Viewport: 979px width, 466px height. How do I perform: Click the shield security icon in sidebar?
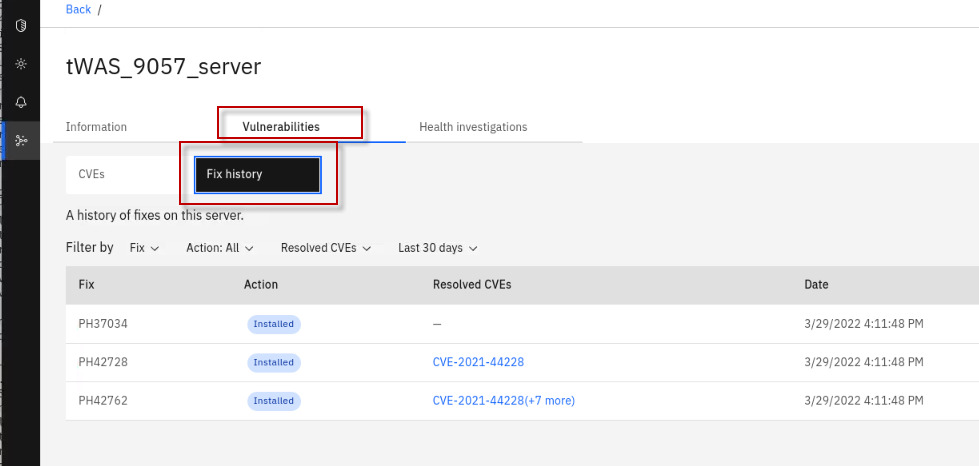tap(21, 26)
